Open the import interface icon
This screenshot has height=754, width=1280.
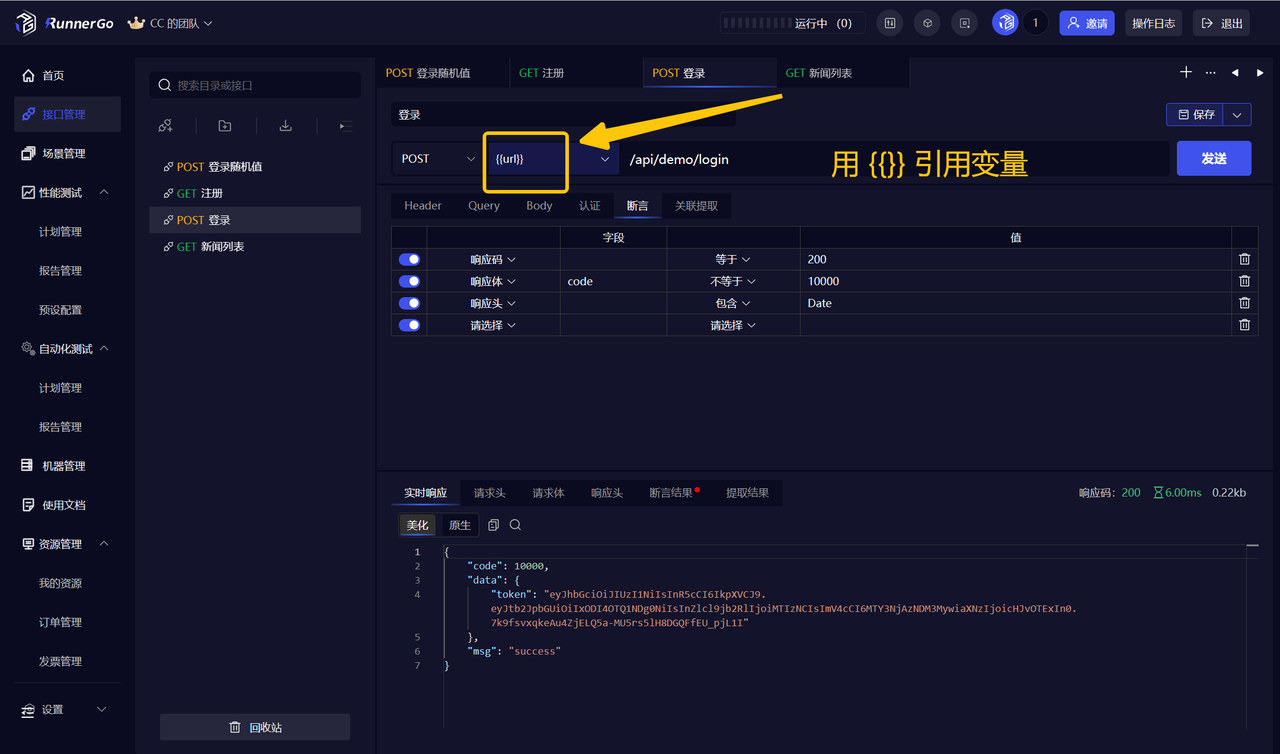click(284, 125)
